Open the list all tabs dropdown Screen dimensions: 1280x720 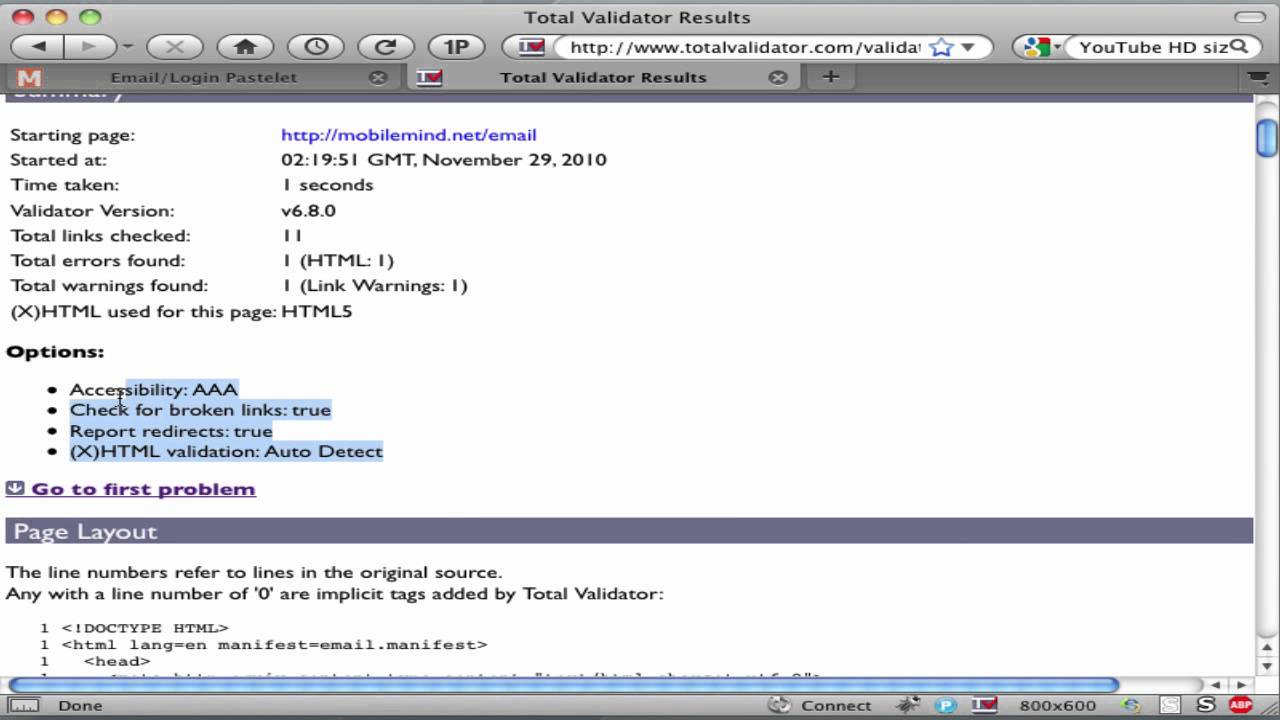point(1258,77)
